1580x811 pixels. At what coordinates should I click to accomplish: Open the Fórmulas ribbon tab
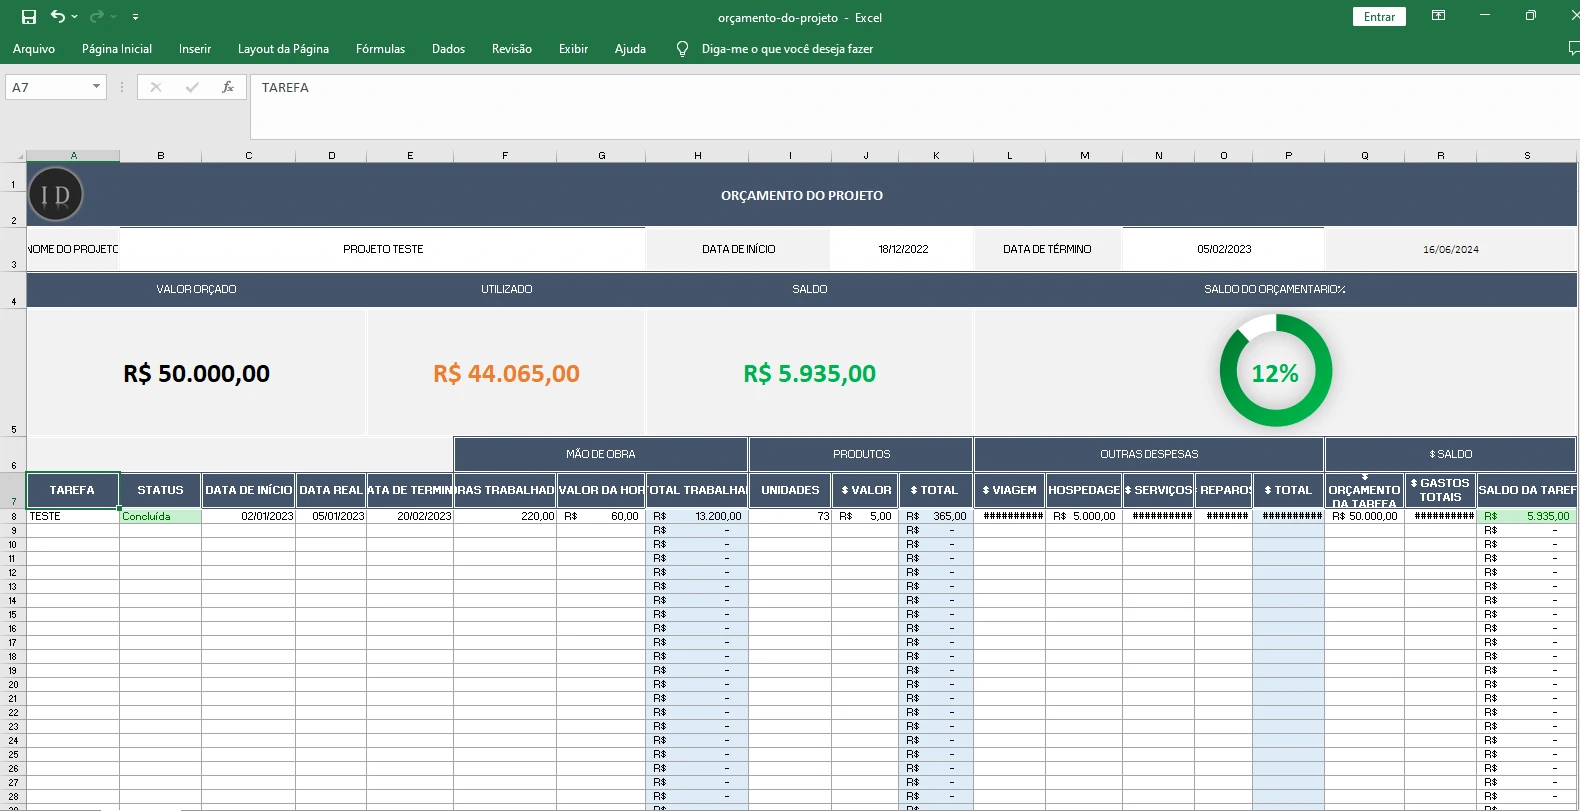pos(380,49)
